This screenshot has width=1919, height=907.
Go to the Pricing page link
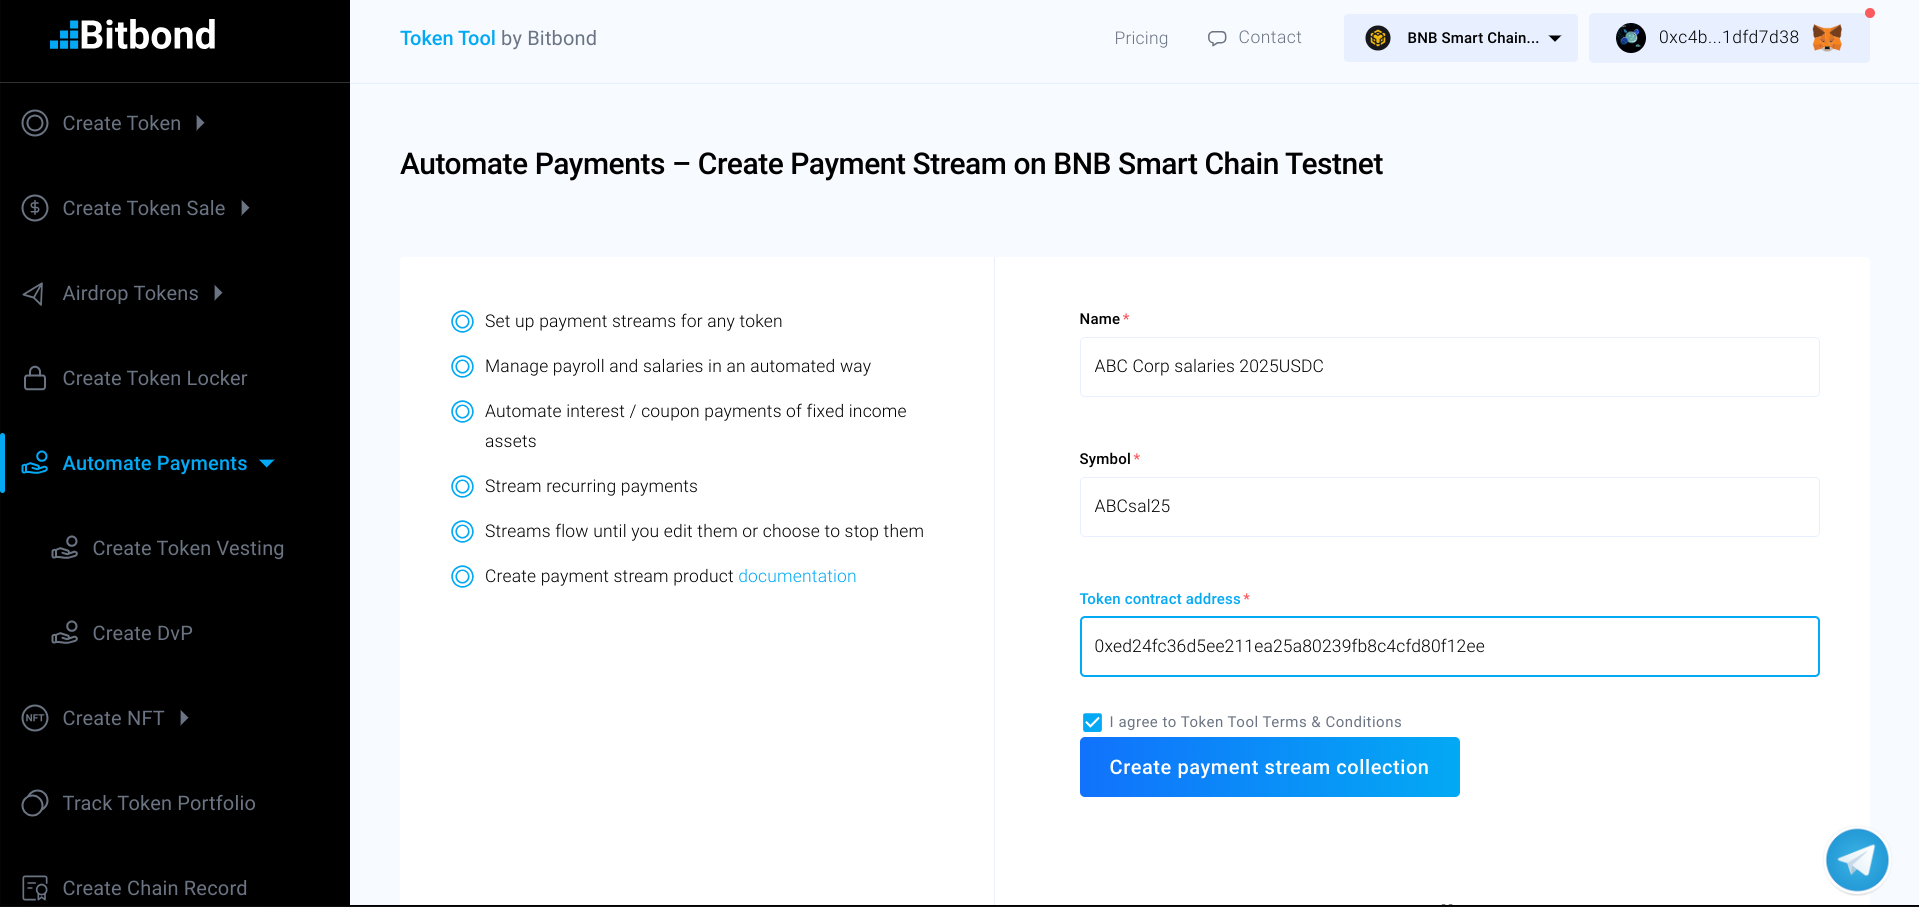(1141, 38)
